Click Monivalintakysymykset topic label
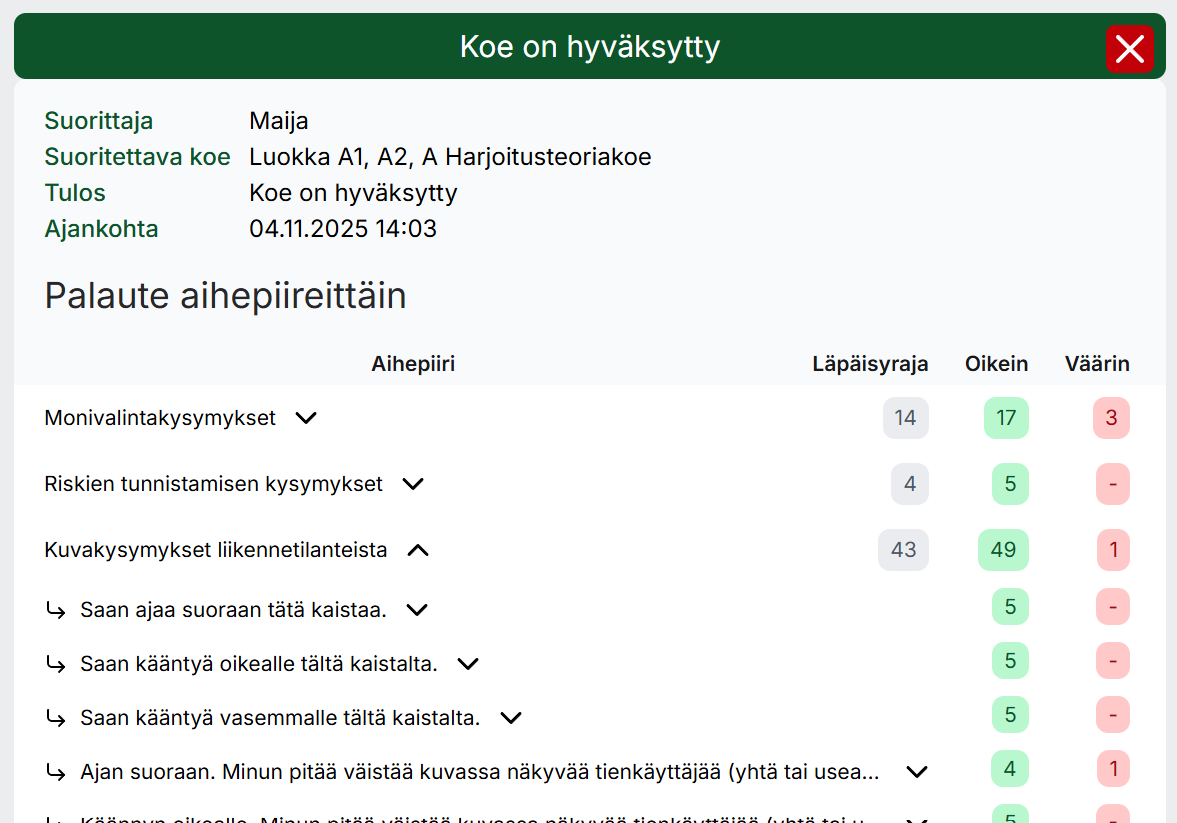1177x823 pixels. 160,418
